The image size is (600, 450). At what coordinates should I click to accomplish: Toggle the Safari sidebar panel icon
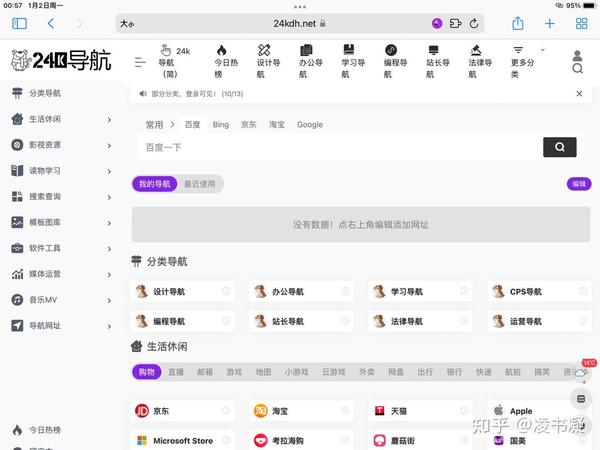point(19,24)
